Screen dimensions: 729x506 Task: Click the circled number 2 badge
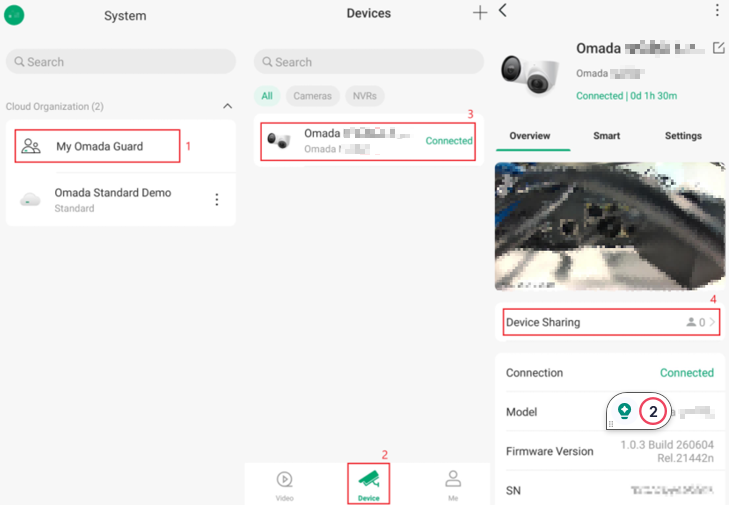[x=653, y=412]
